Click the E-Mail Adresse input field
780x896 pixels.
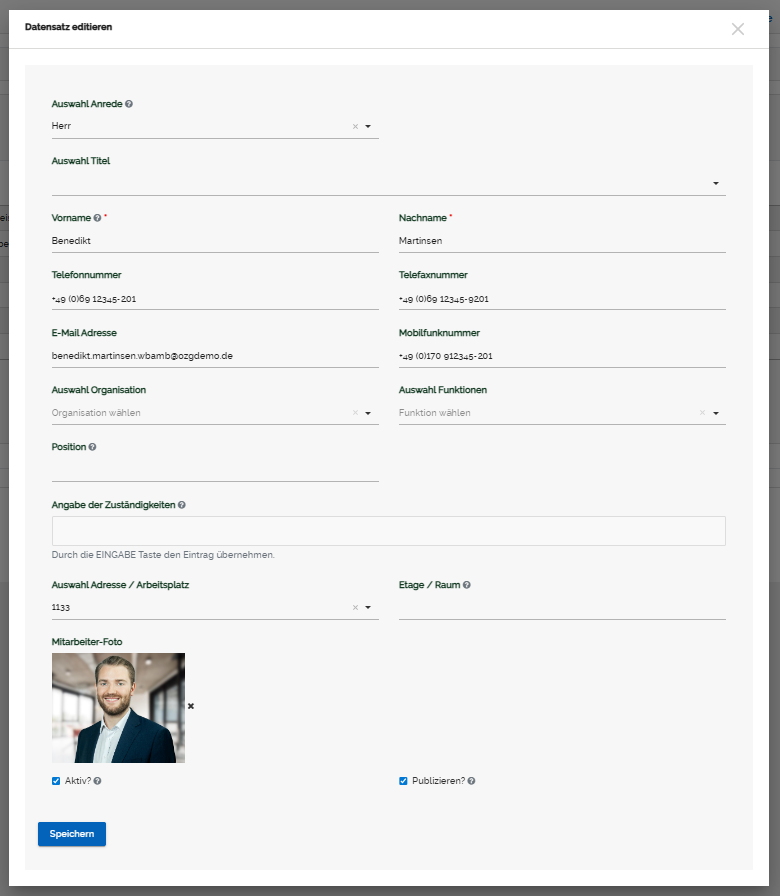[215, 356]
